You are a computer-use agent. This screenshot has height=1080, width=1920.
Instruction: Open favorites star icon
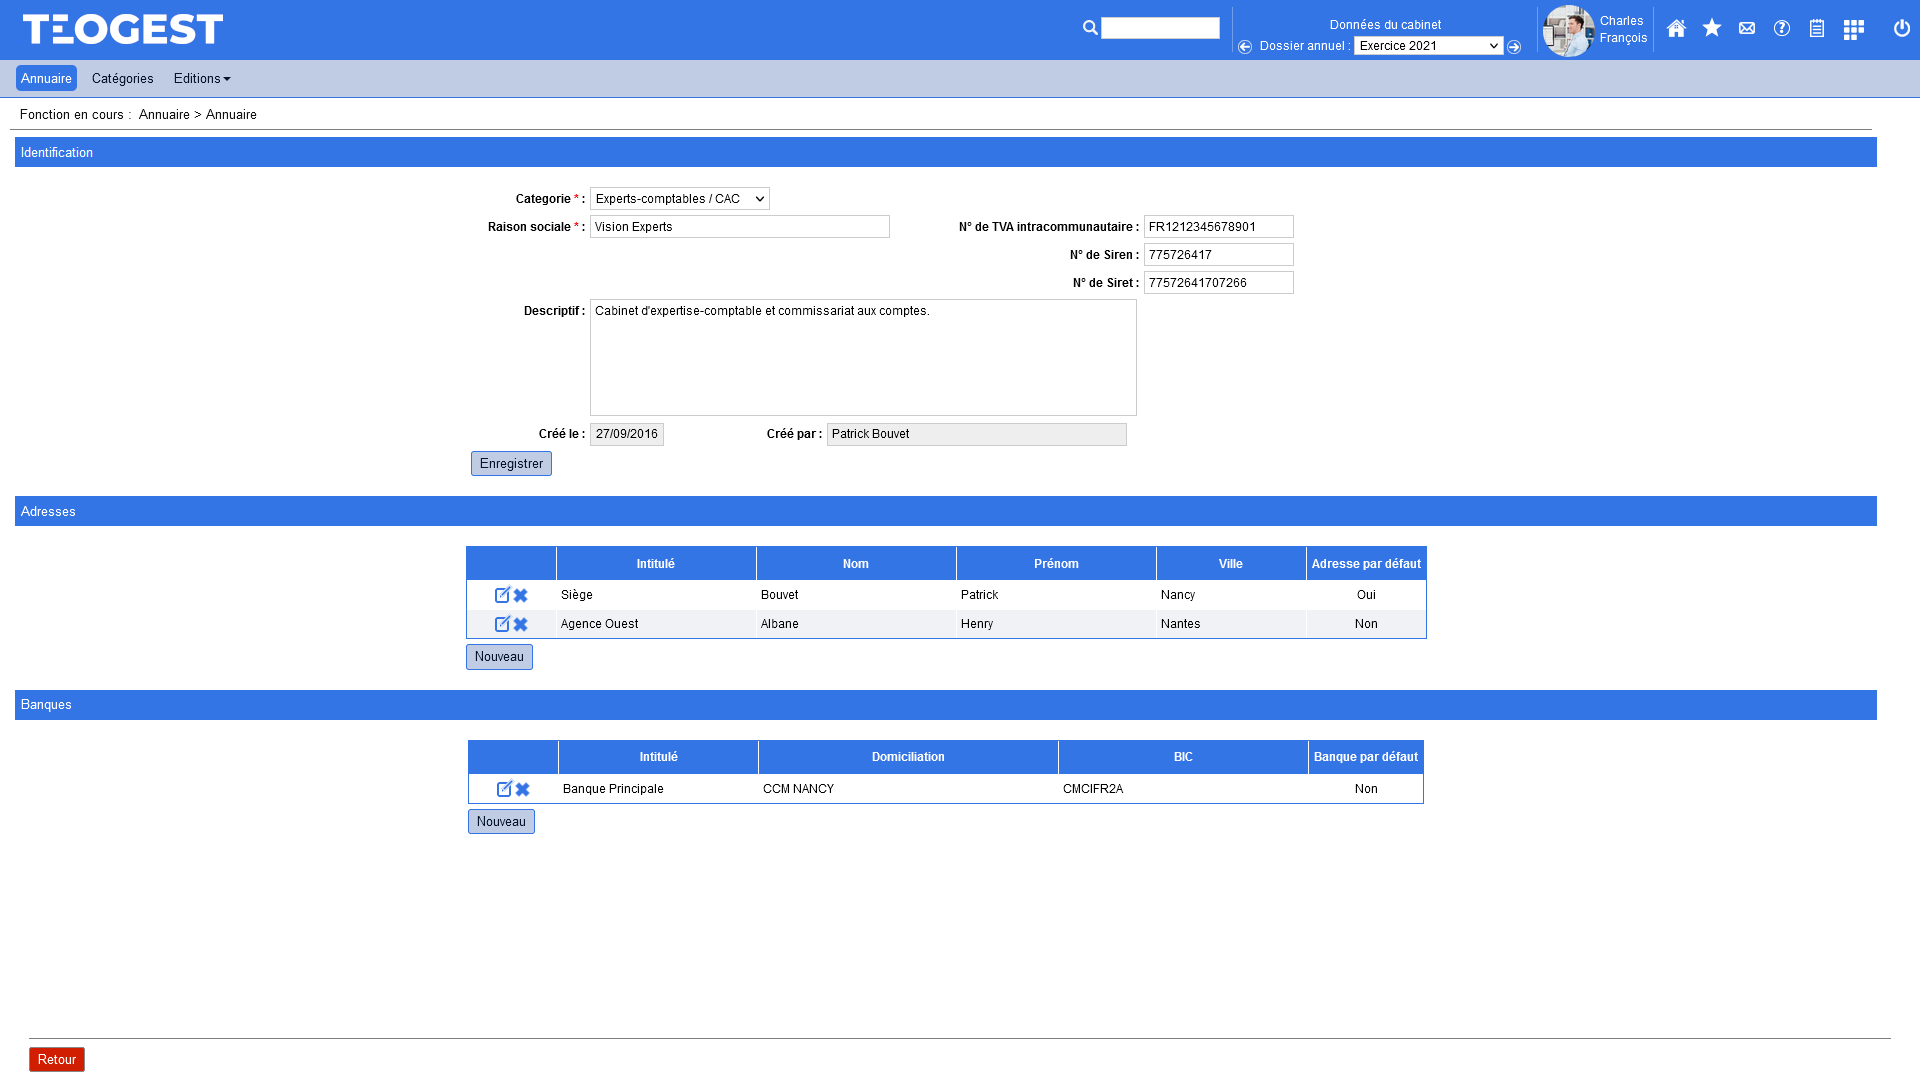(x=1712, y=28)
